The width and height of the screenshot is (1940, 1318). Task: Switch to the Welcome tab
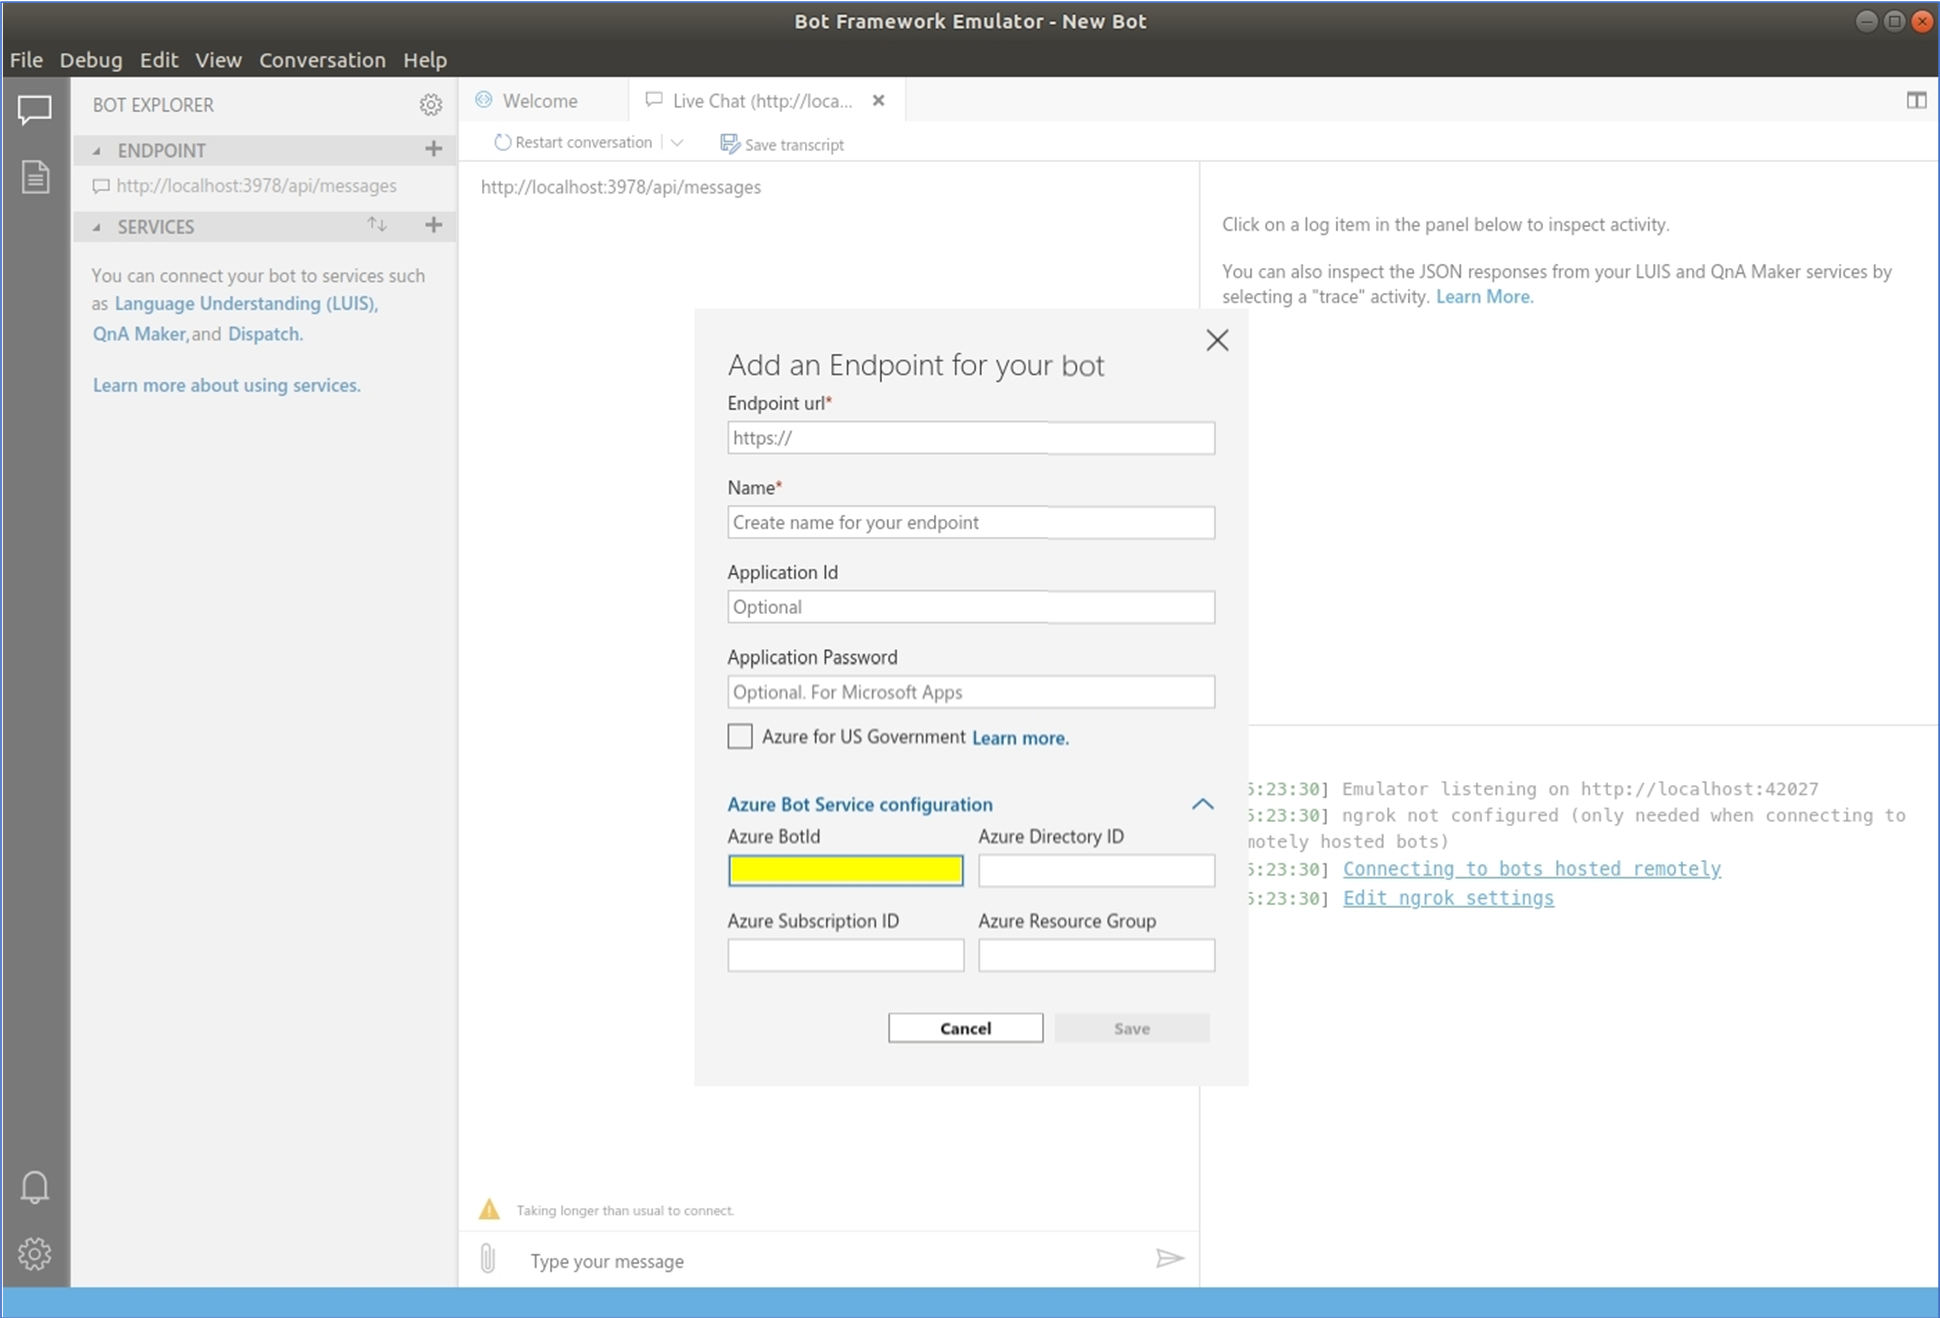tap(545, 100)
